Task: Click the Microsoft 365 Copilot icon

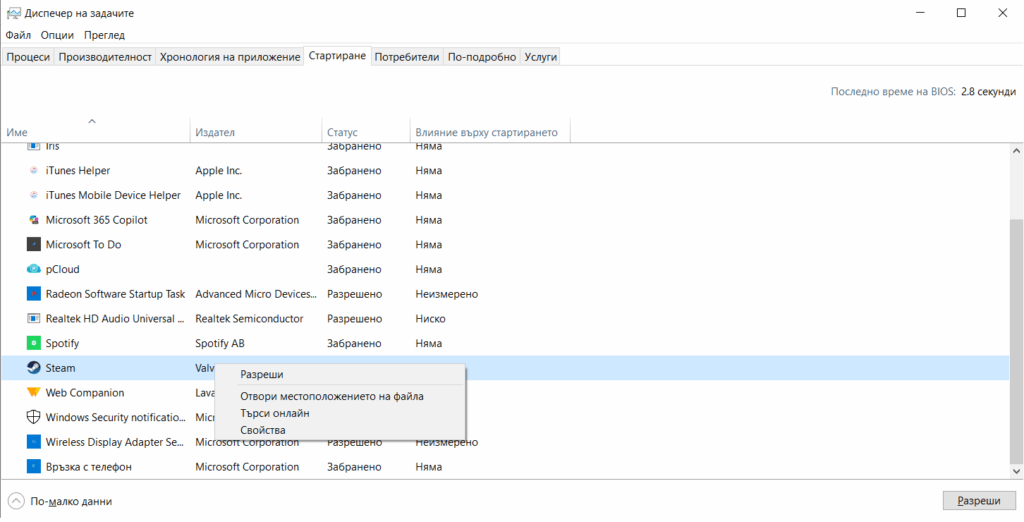Action: (33, 220)
